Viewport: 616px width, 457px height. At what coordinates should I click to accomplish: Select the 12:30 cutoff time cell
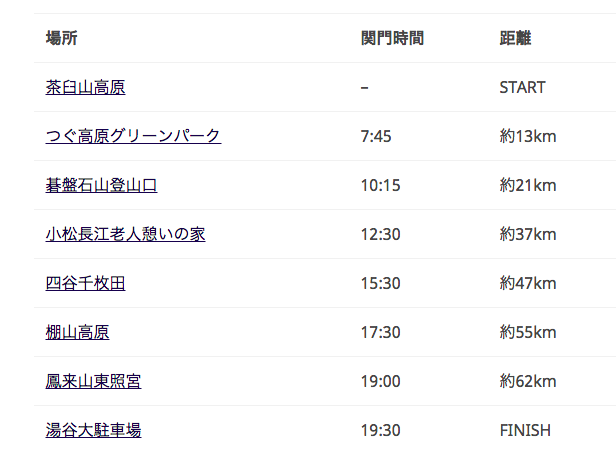(x=380, y=235)
